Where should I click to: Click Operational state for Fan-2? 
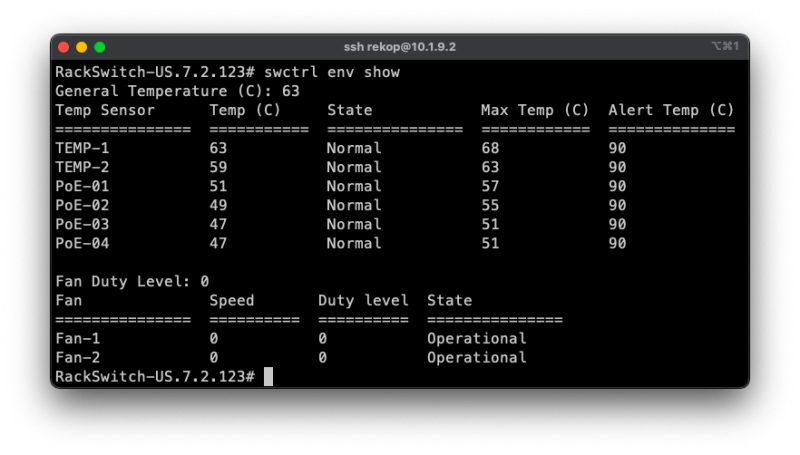coord(477,358)
